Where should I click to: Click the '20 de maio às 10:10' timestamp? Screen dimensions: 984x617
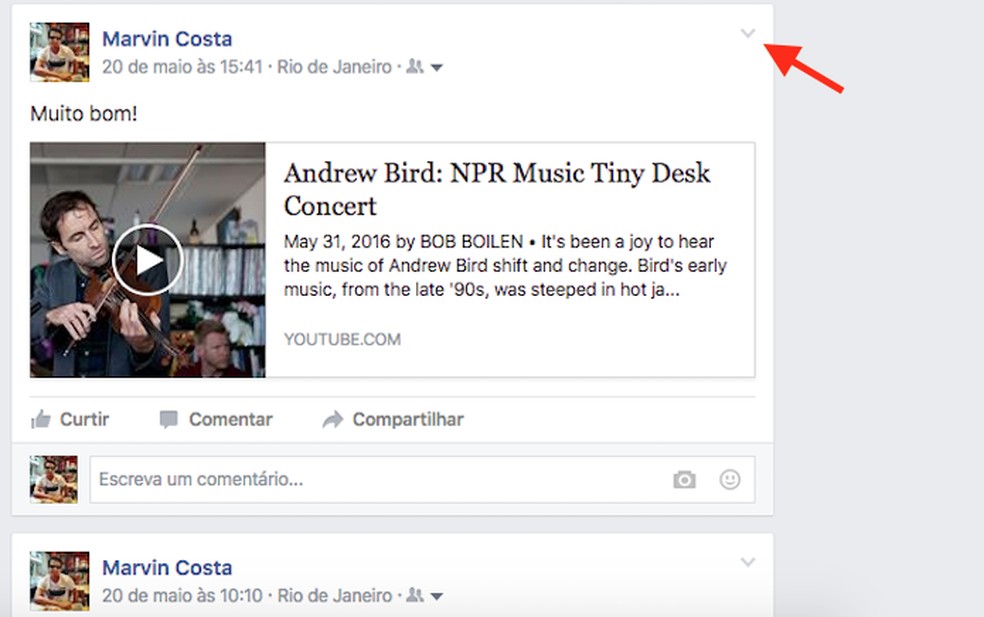pyautogui.click(x=182, y=595)
